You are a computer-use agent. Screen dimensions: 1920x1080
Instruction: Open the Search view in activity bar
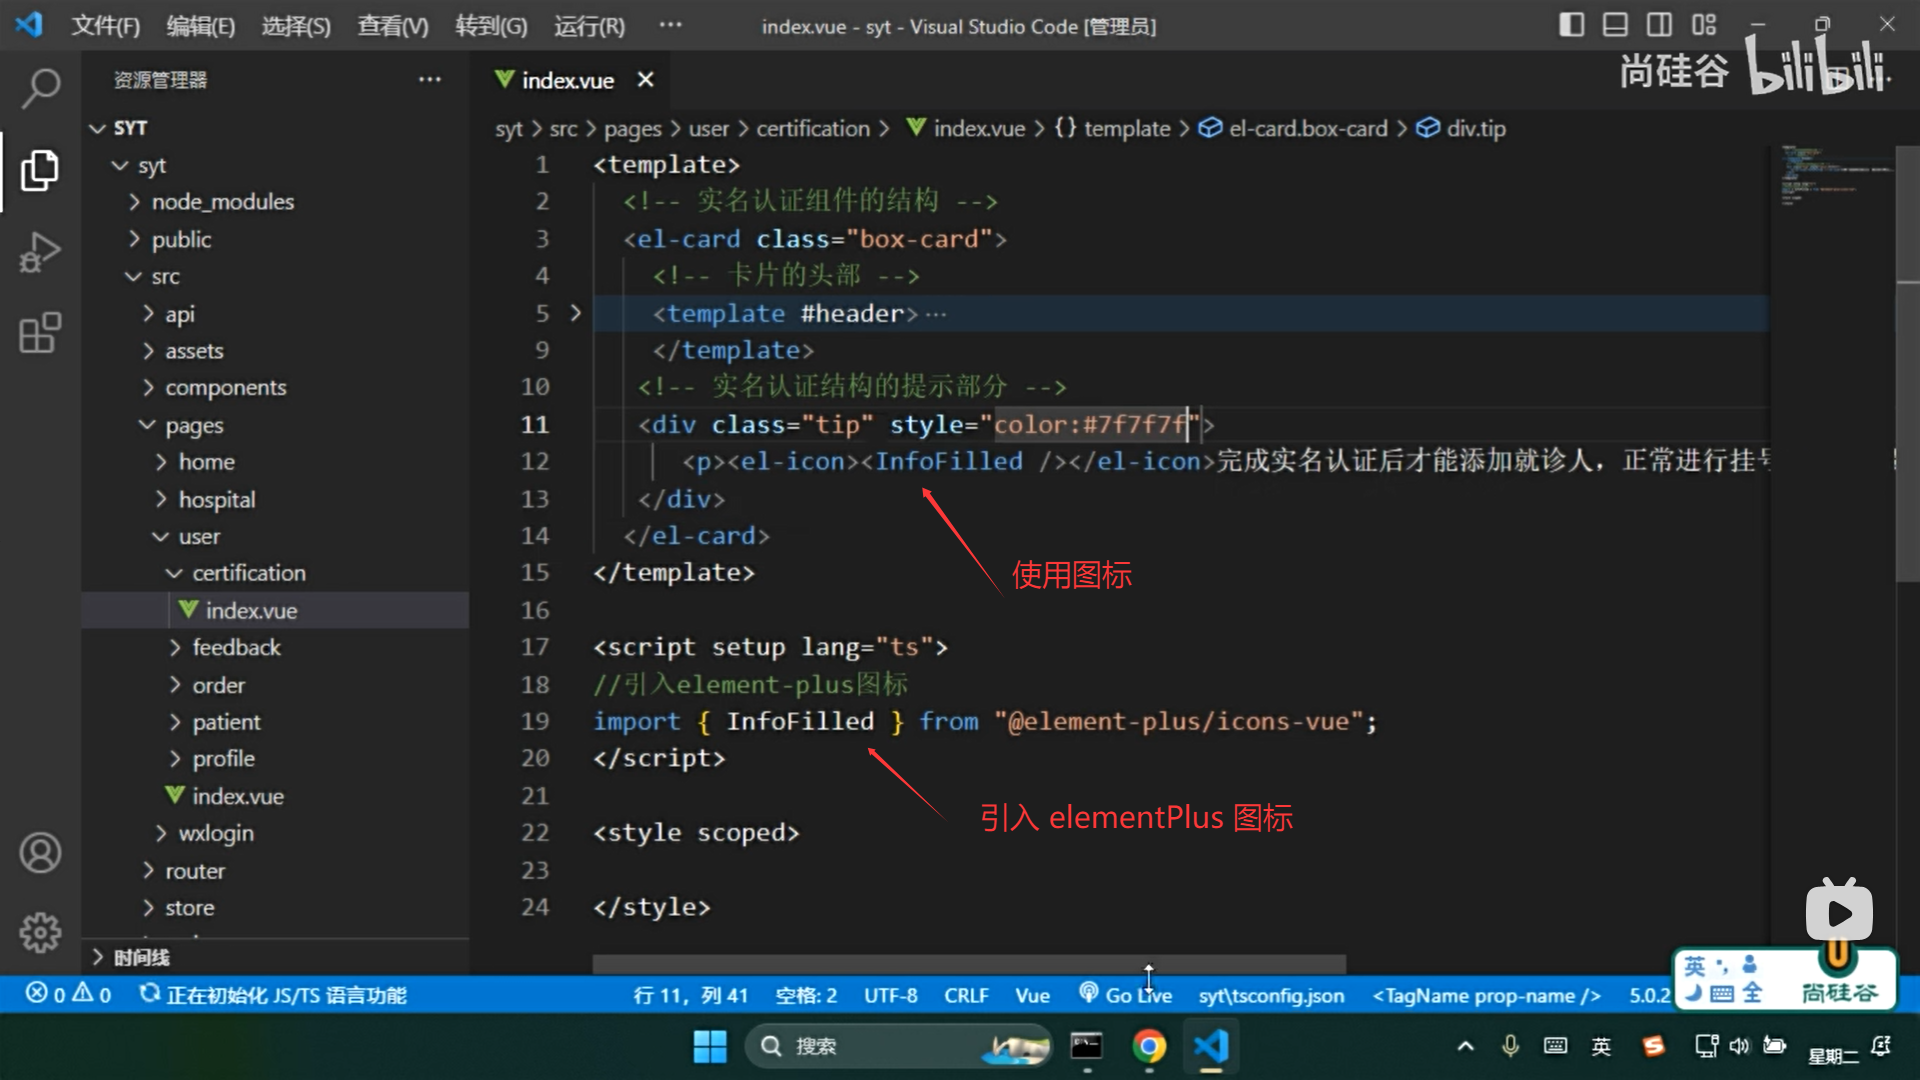(x=40, y=88)
